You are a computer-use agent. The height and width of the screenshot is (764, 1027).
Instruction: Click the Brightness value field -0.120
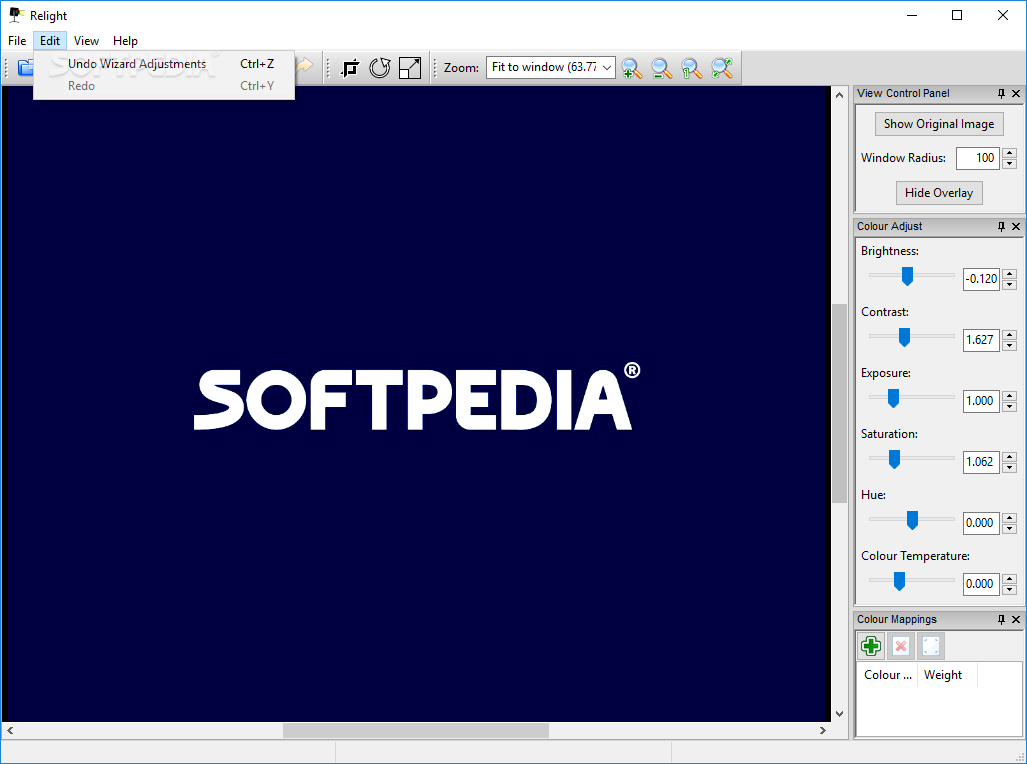(981, 279)
